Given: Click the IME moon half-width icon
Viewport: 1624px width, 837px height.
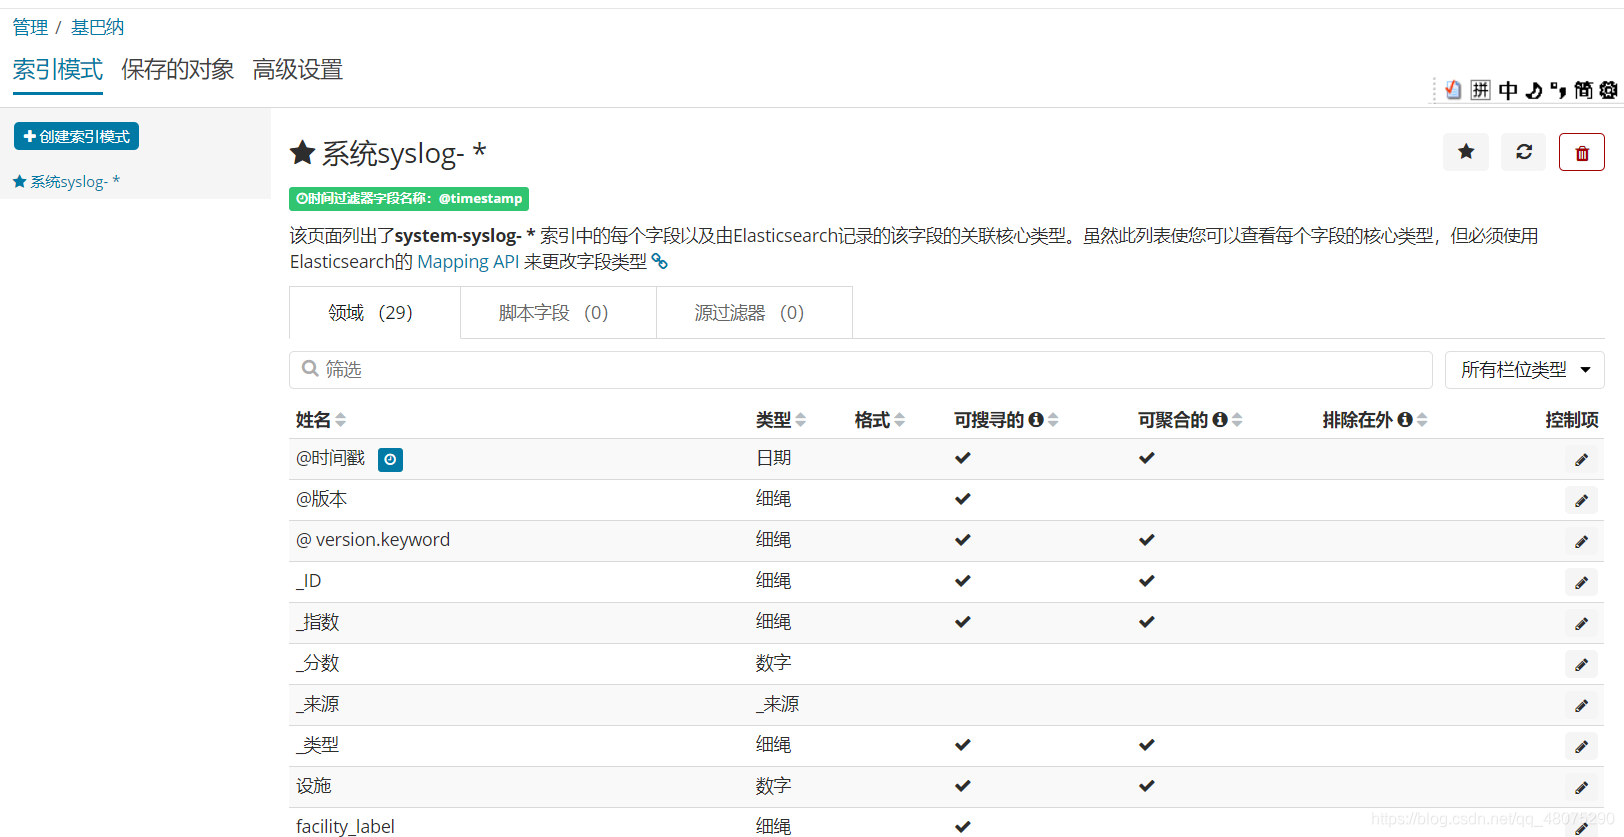Looking at the screenshot, I should pos(1534,90).
